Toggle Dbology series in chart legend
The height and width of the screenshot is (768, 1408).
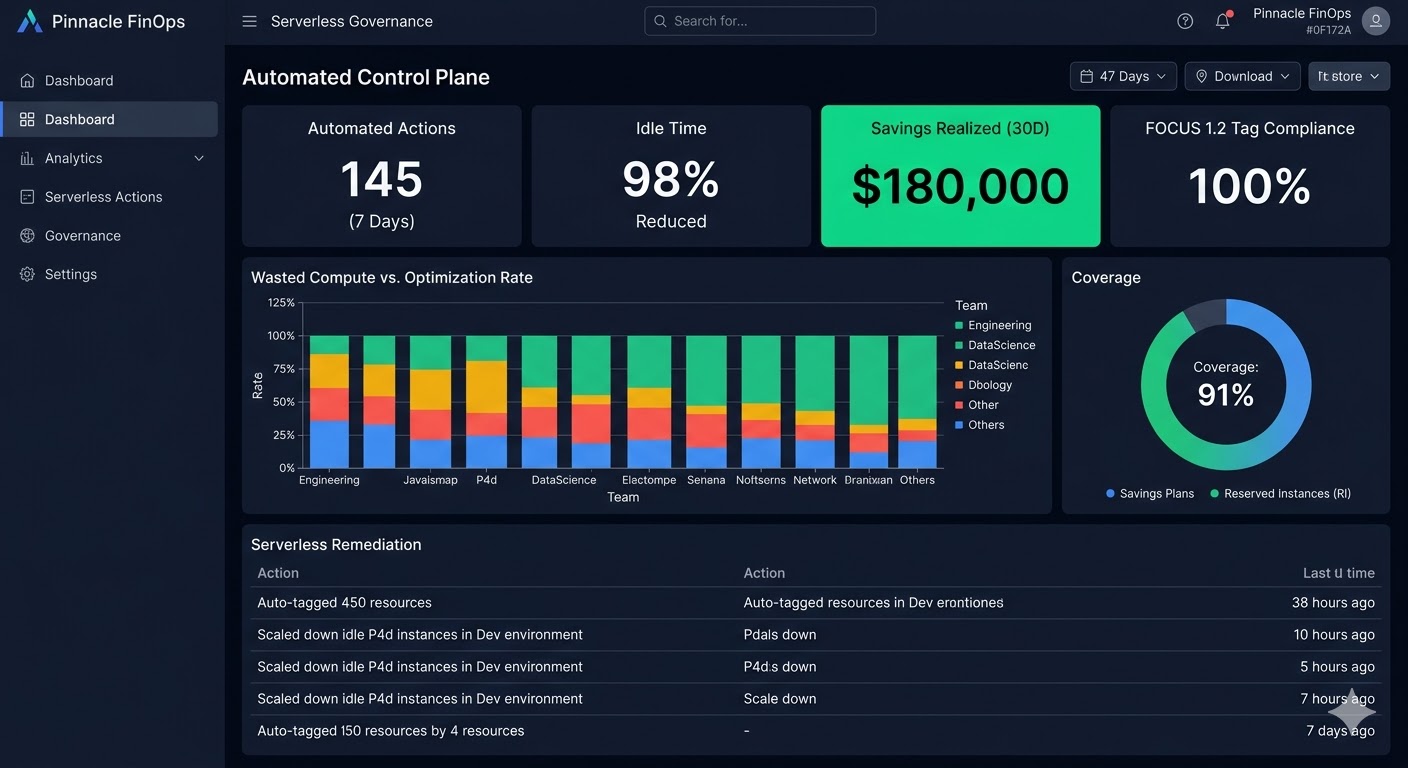983,385
